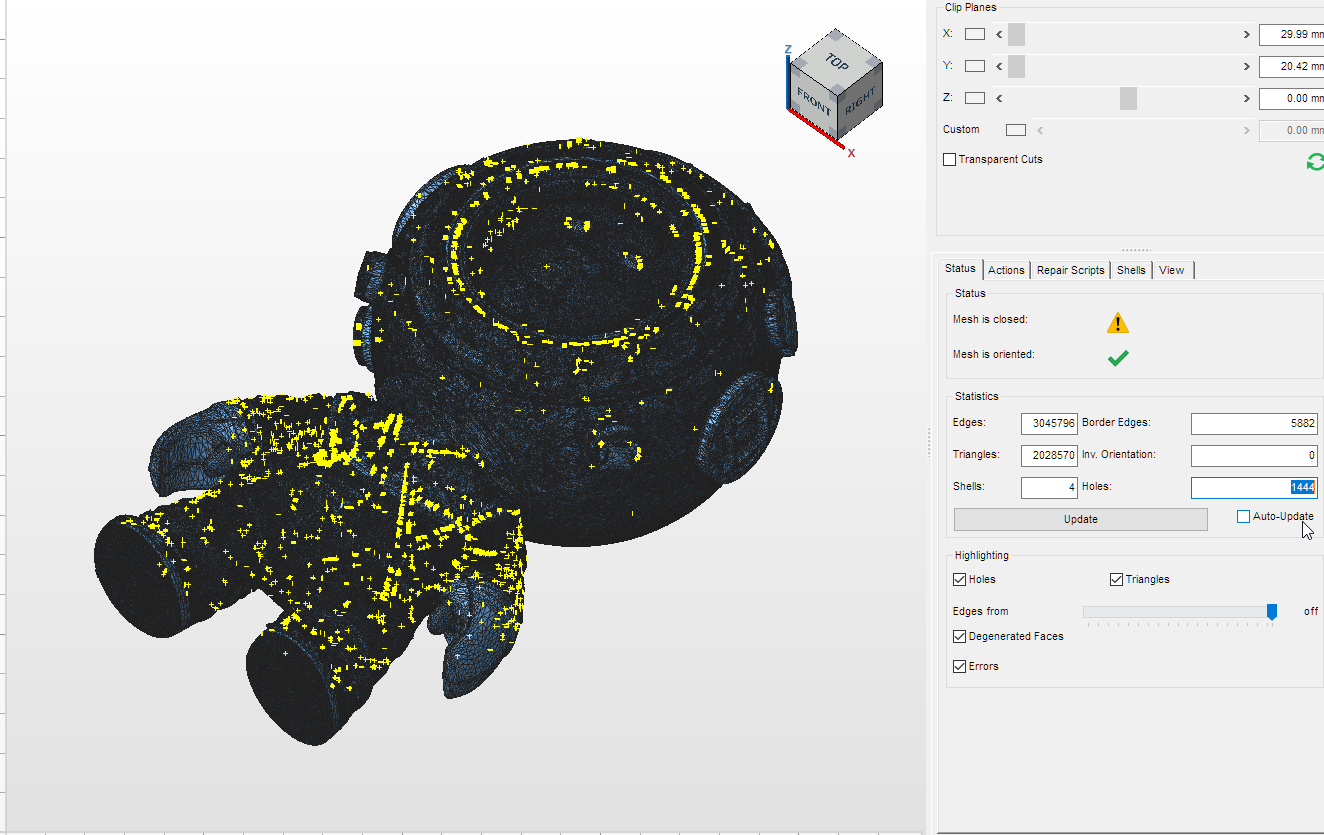Click the 'Mesh is oriented:' label

[x=994, y=354]
